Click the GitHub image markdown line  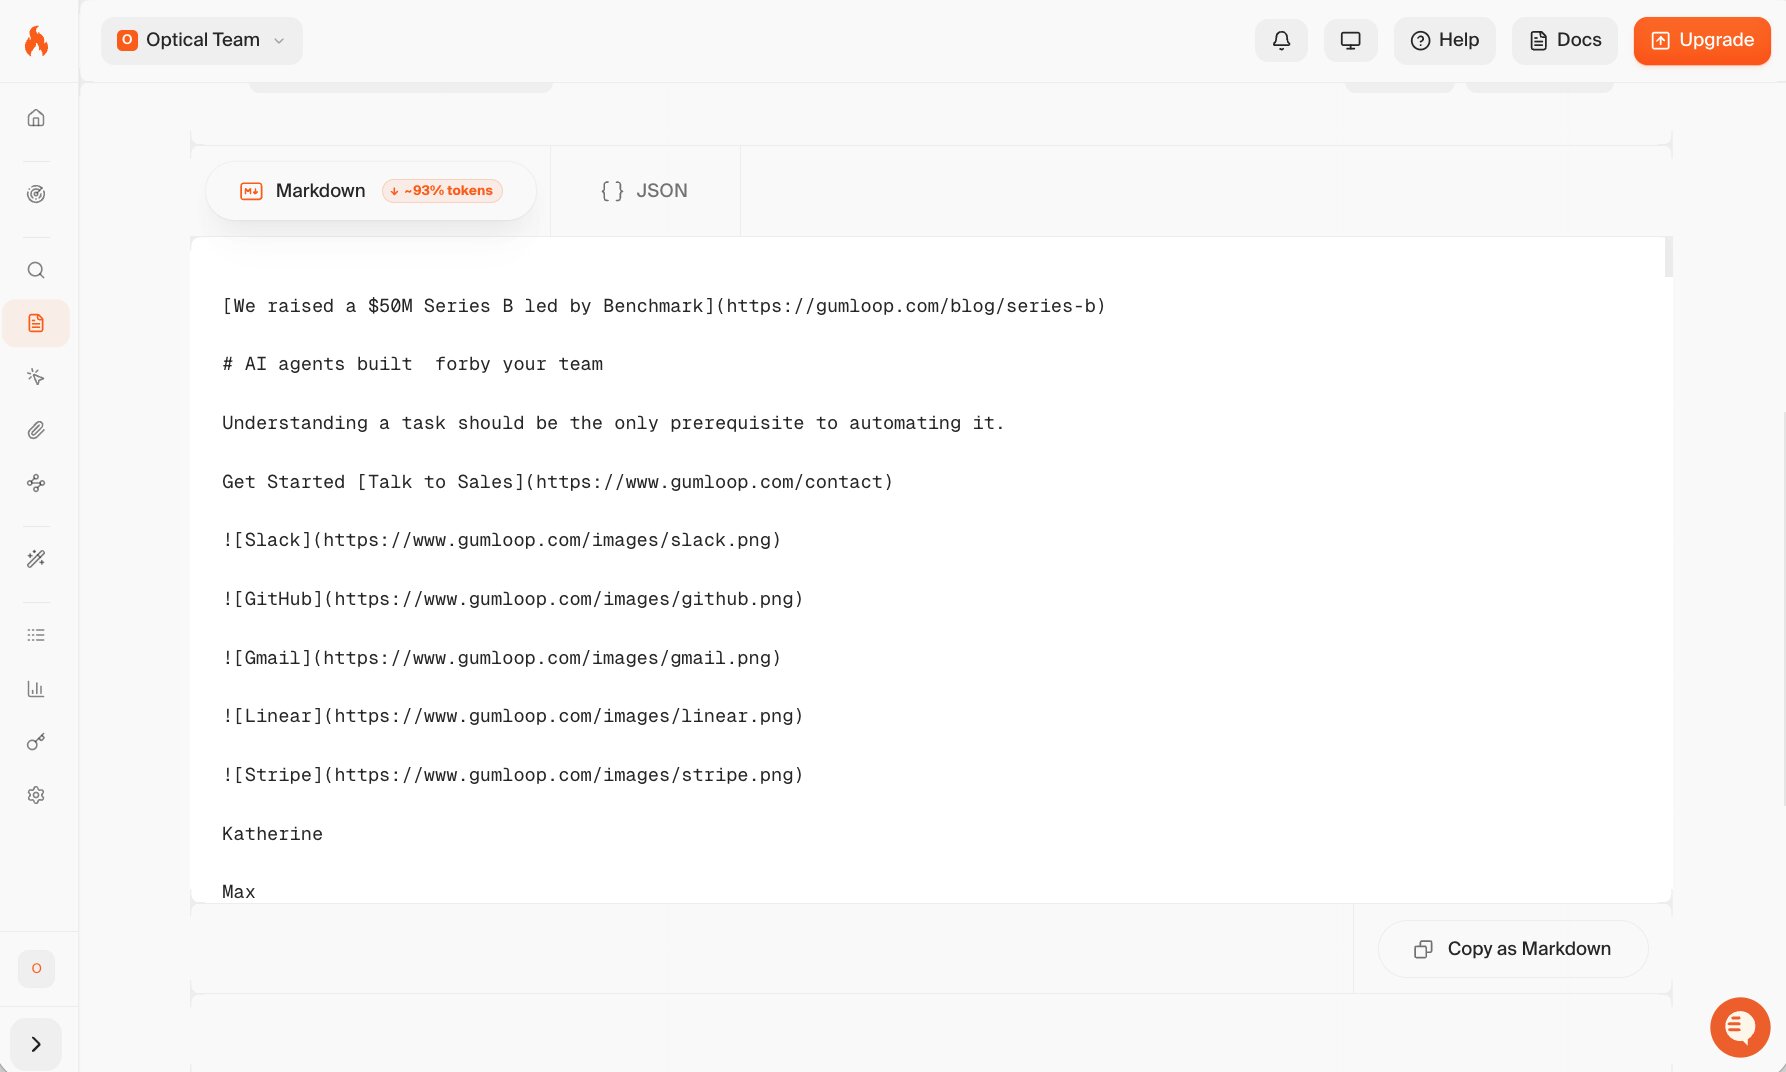[x=513, y=599]
